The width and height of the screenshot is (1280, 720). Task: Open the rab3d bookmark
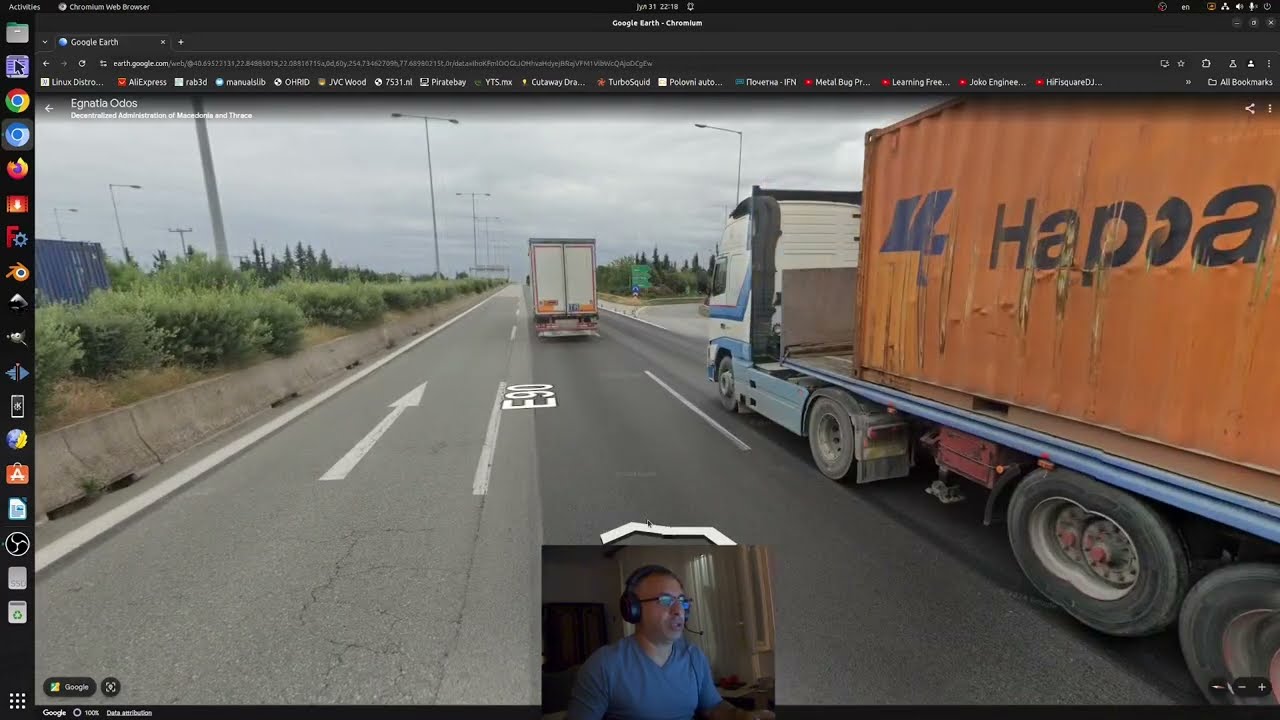[x=190, y=82]
